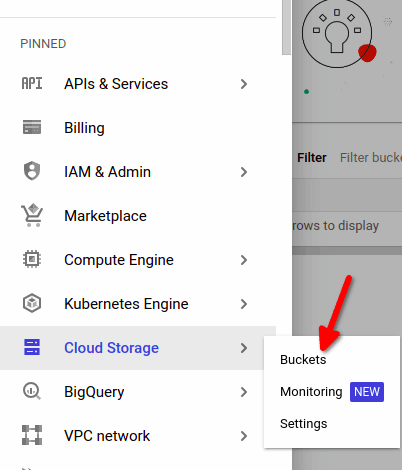Open Compute Engine menu entry

(x=138, y=260)
